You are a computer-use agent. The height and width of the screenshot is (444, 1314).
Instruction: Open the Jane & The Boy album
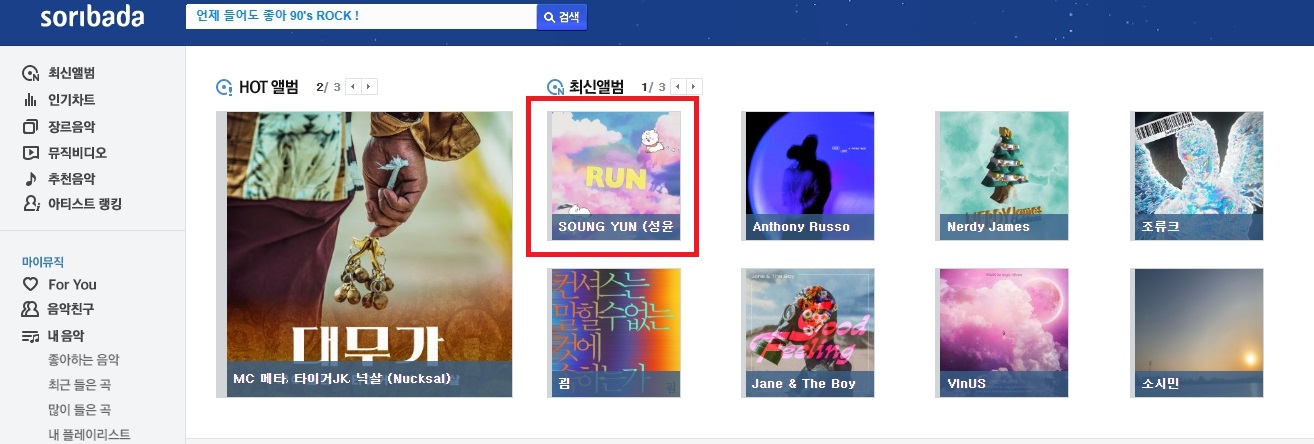coord(810,333)
